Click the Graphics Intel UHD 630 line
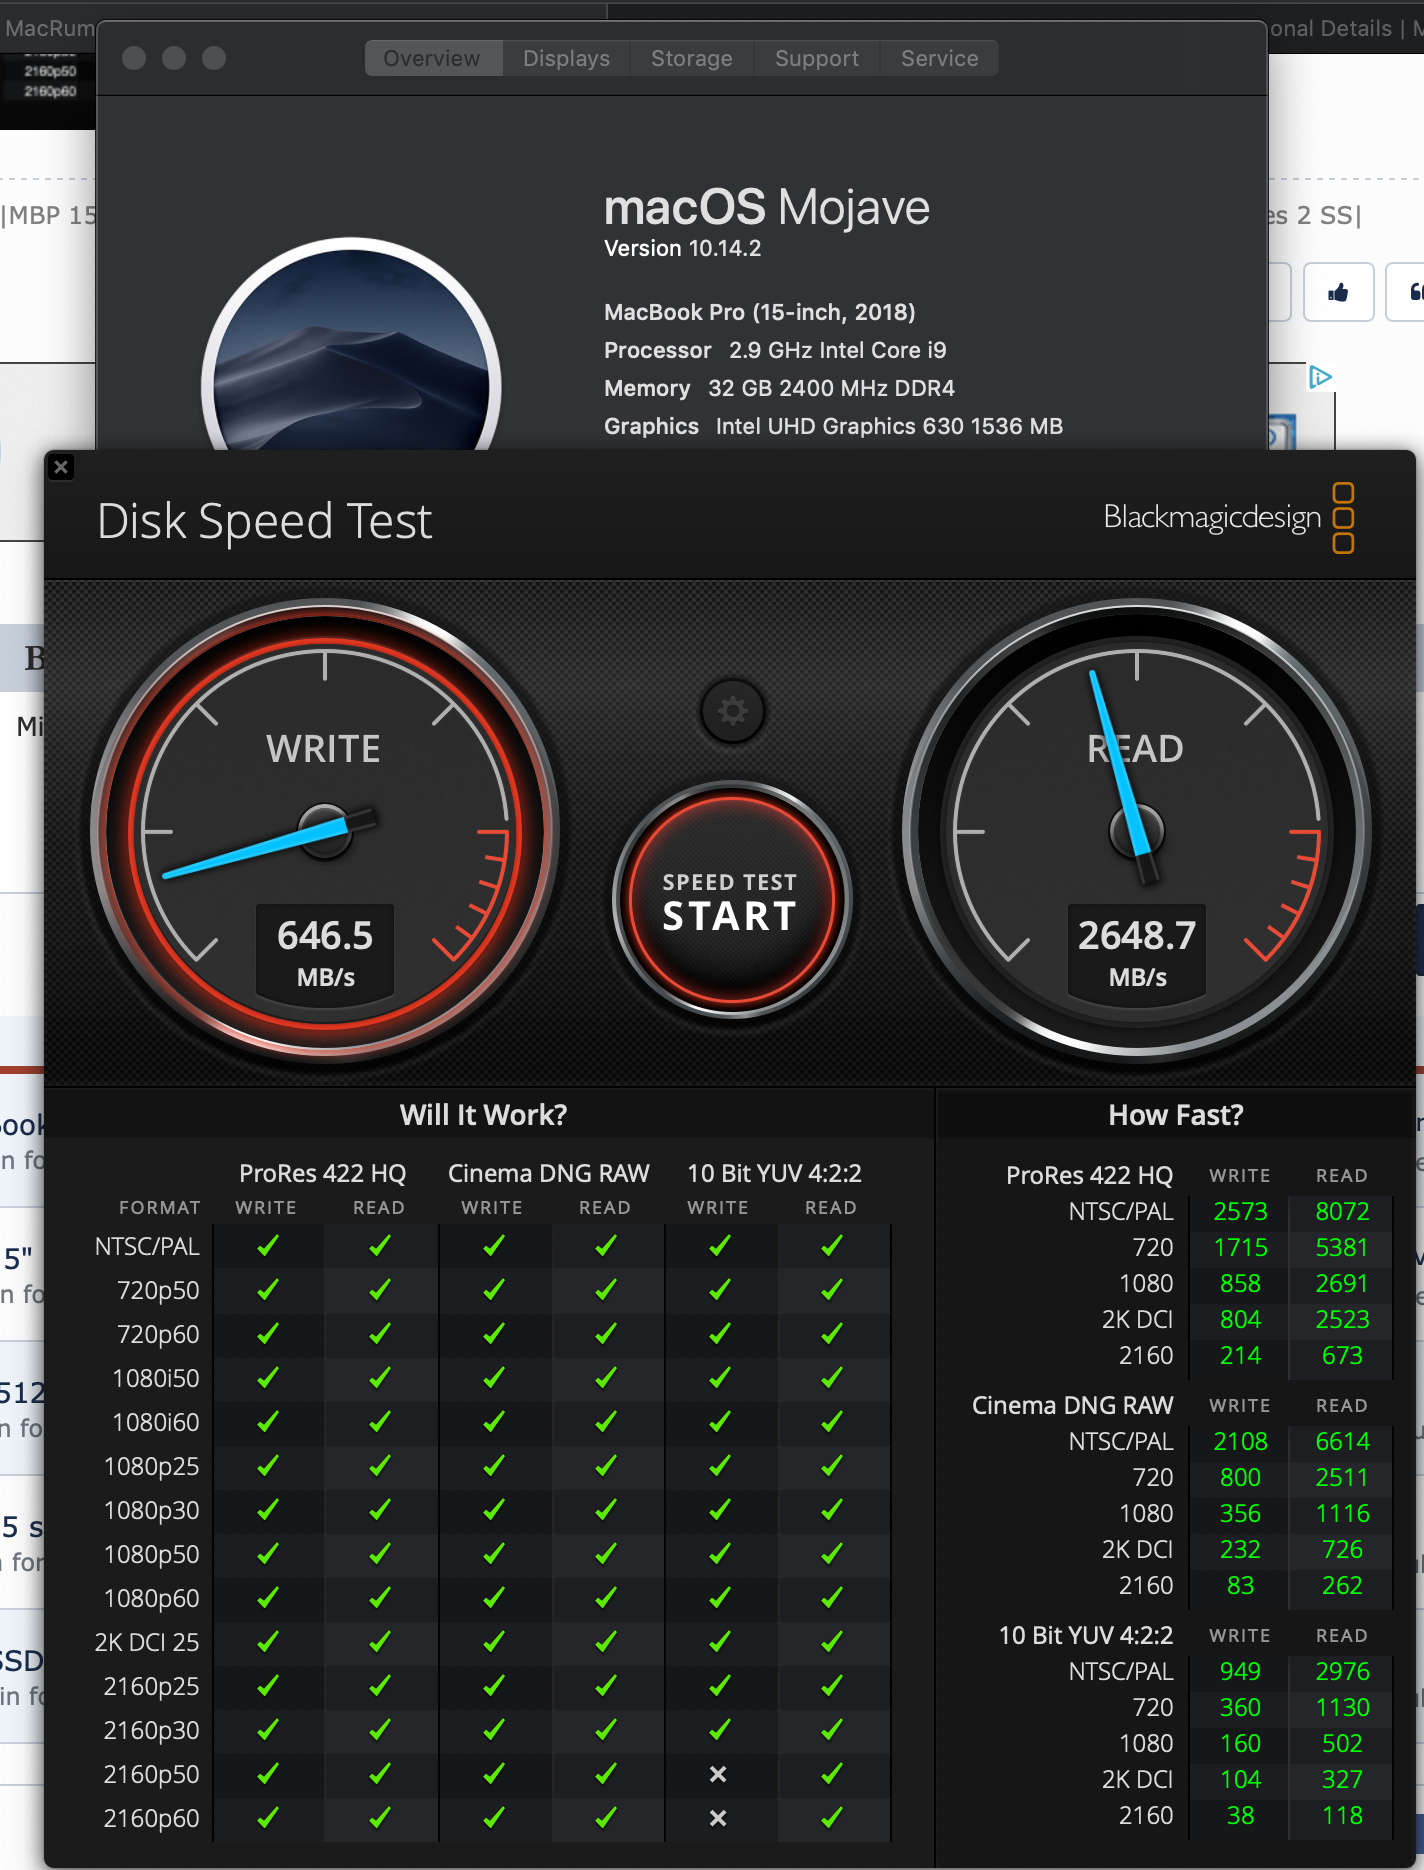1424x1870 pixels. [x=833, y=427]
